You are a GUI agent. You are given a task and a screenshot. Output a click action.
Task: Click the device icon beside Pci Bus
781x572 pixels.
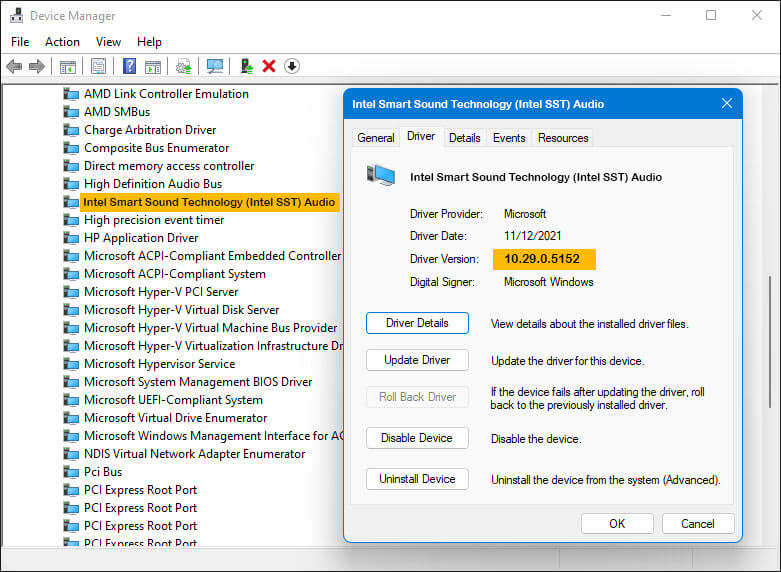pyautogui.click(x=71, y=472)
